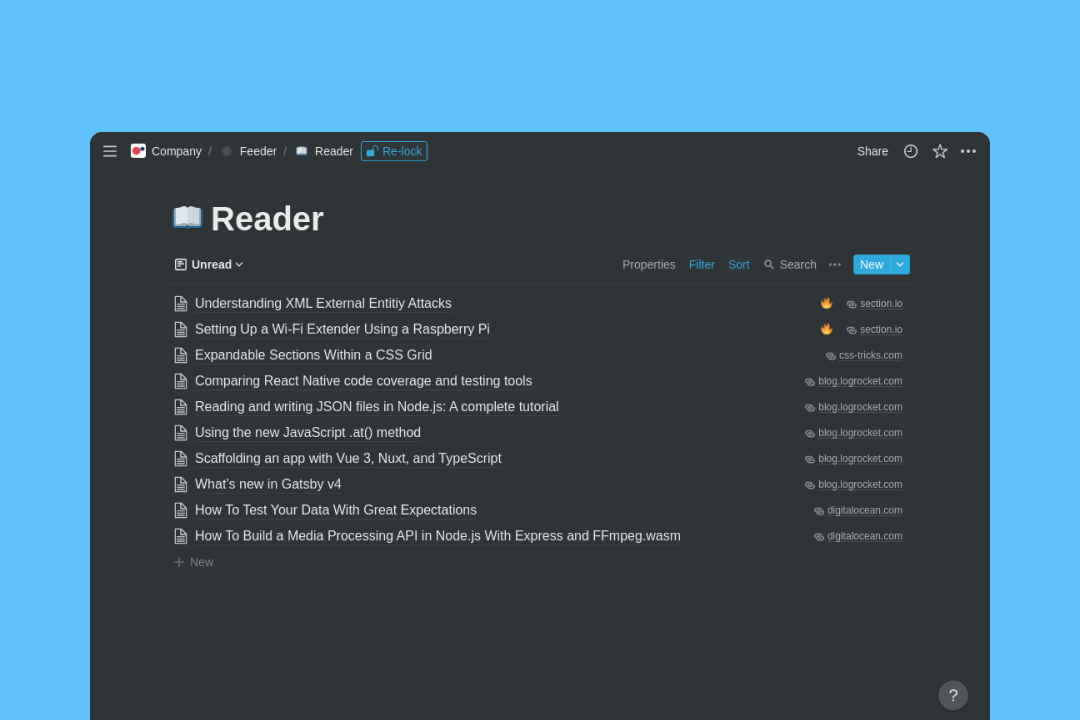The width and height of the screenshot is (1080, 720).
Task: Click page icon of Scaffolding an app with Vue 3 row
Action: click(x=180, y=458)
